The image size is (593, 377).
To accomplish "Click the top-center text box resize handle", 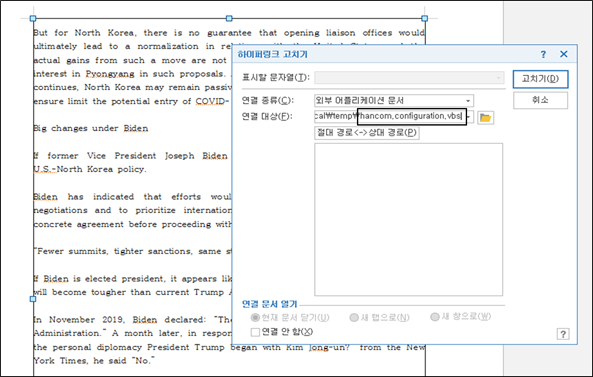I will coord(229,18).
